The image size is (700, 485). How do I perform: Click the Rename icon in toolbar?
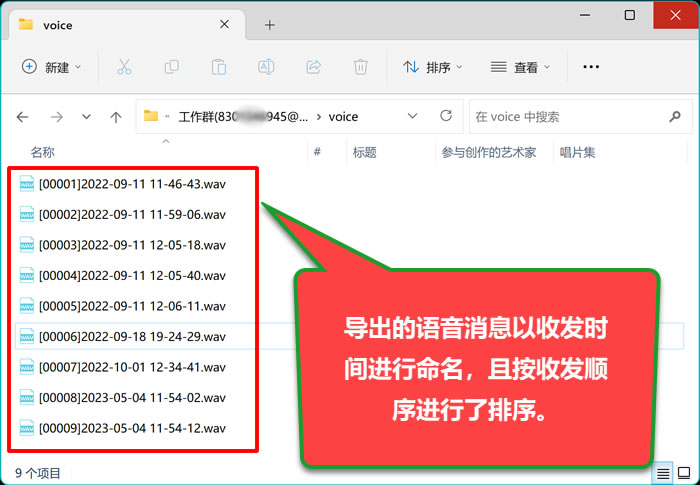click(x=266, y=67)
